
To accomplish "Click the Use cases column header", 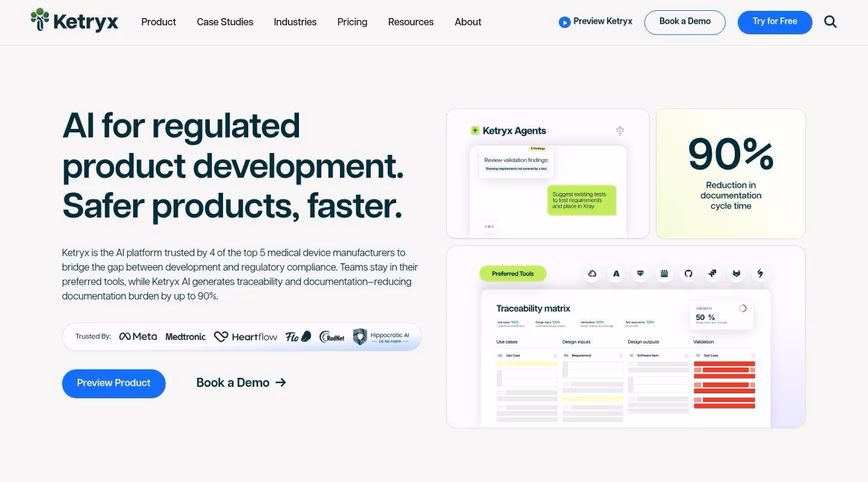I will [507, 342].
